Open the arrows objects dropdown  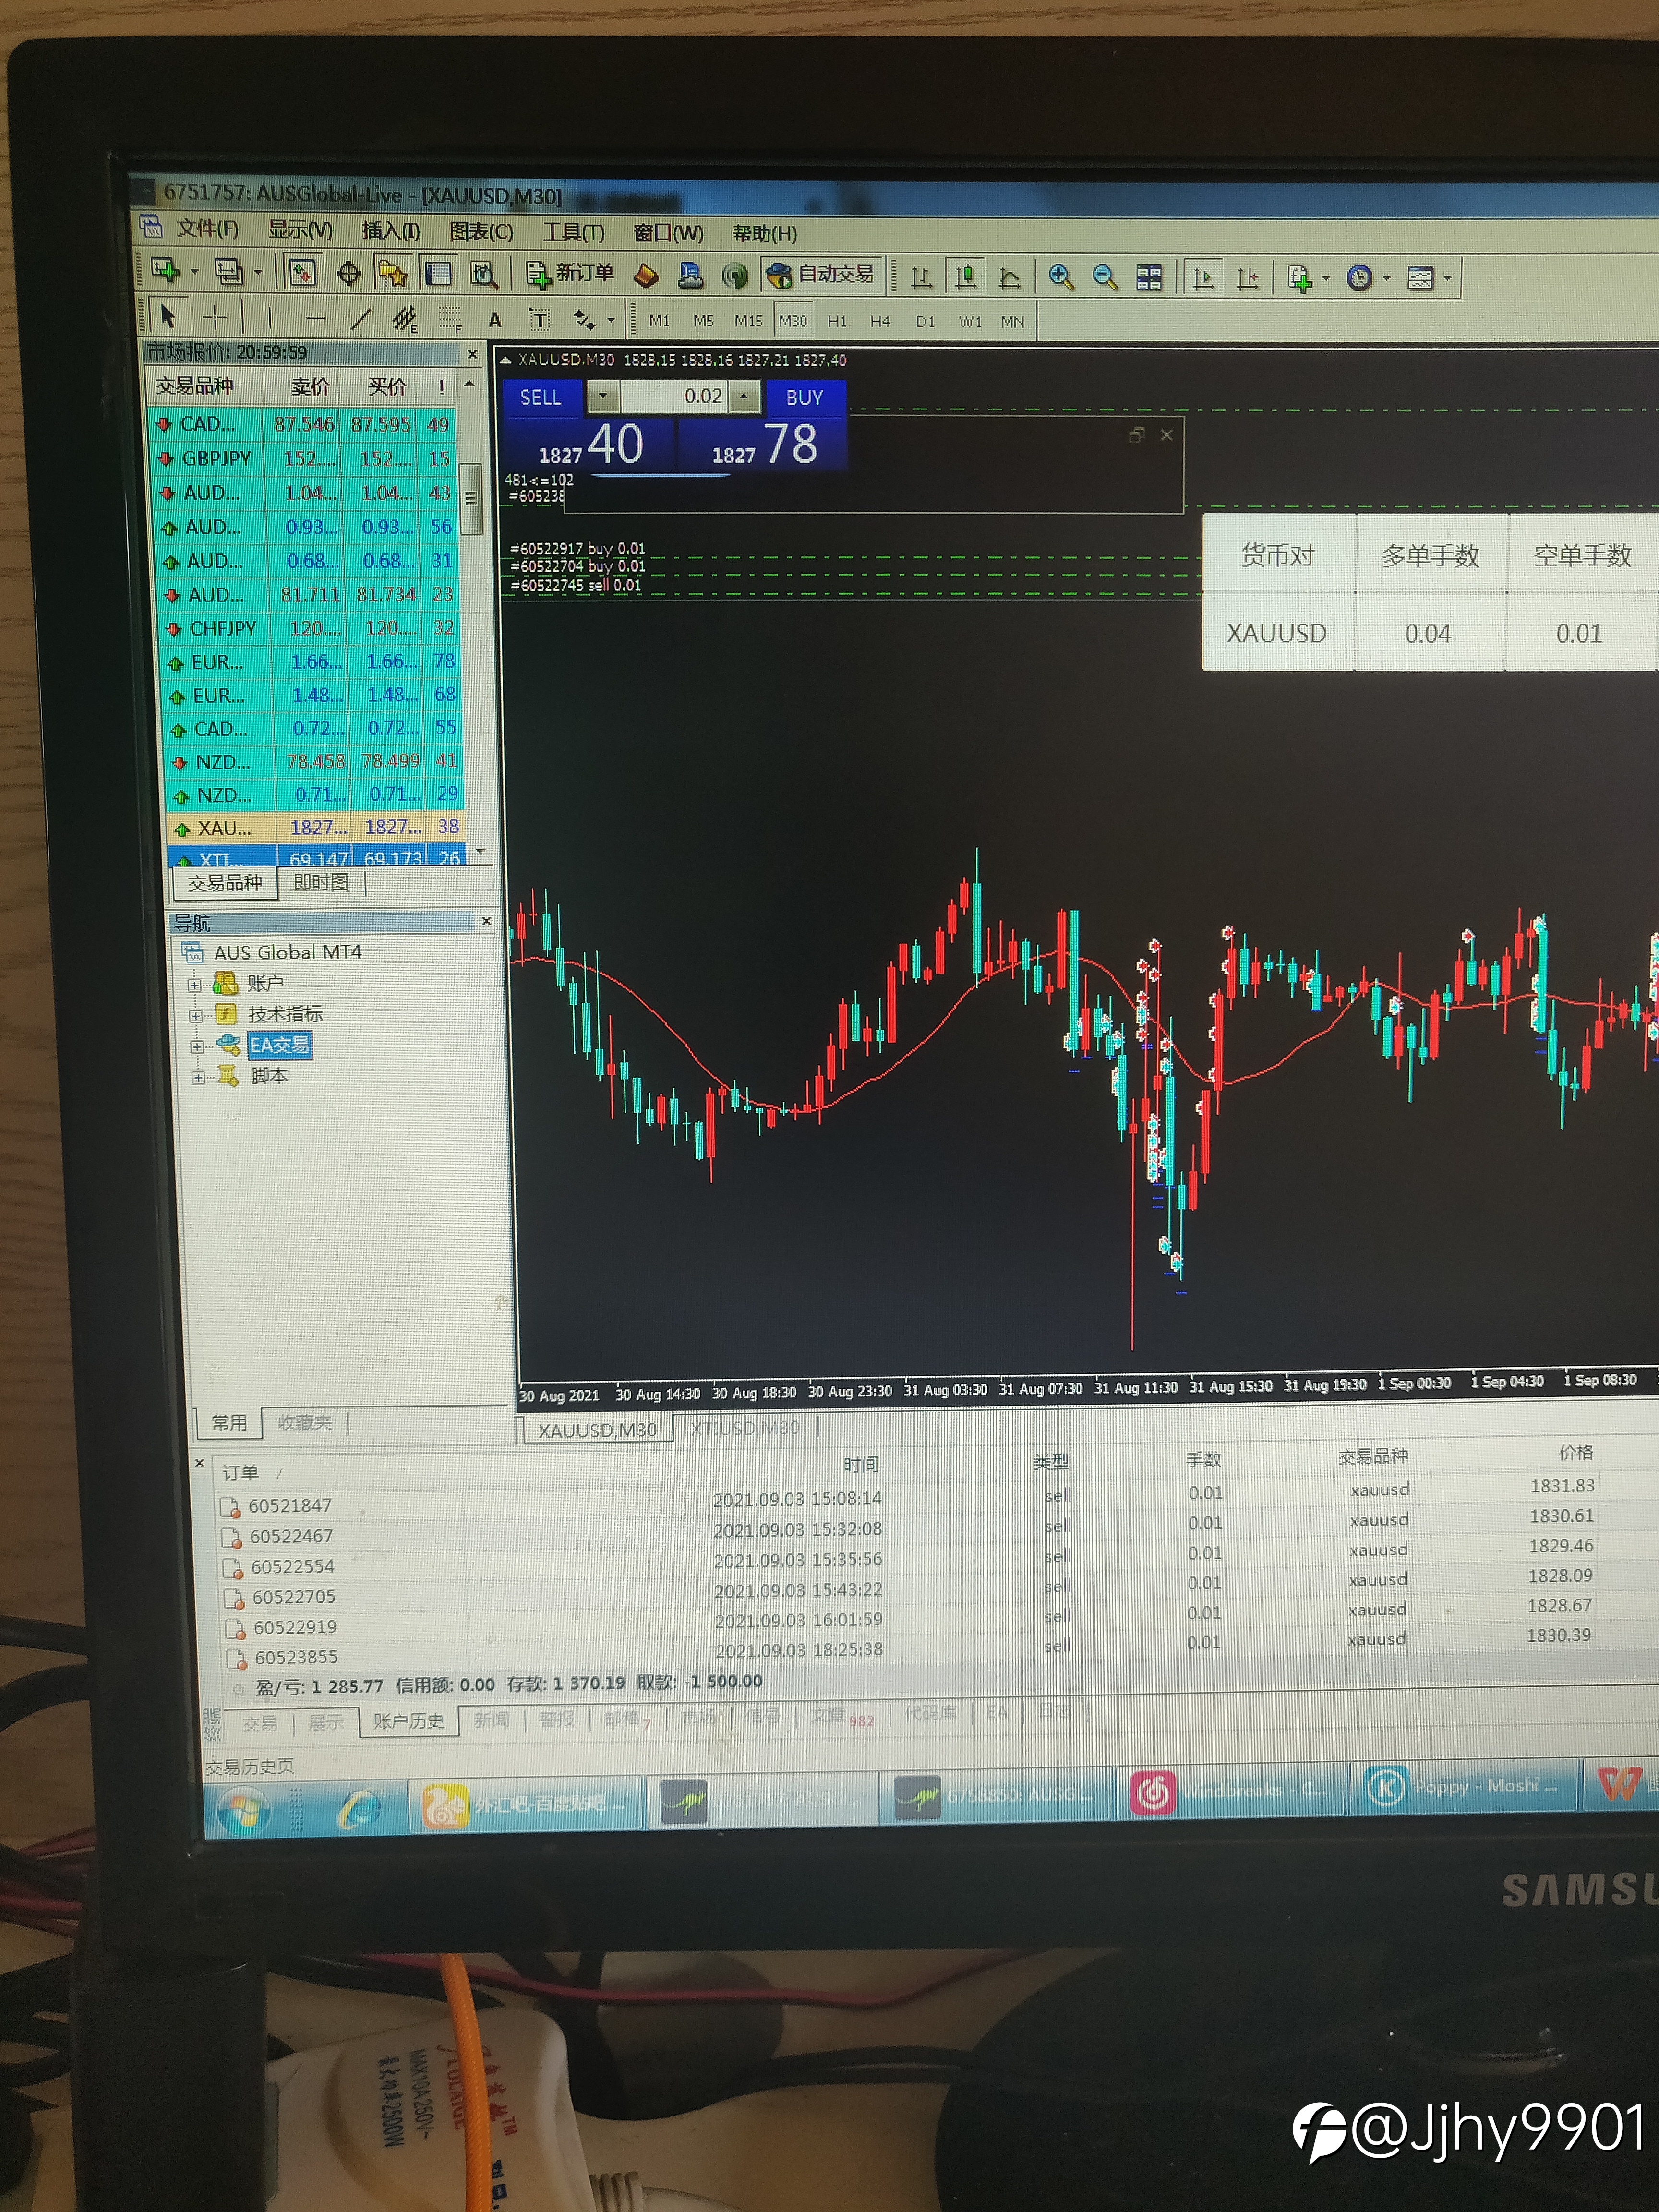tap(610, 321)
